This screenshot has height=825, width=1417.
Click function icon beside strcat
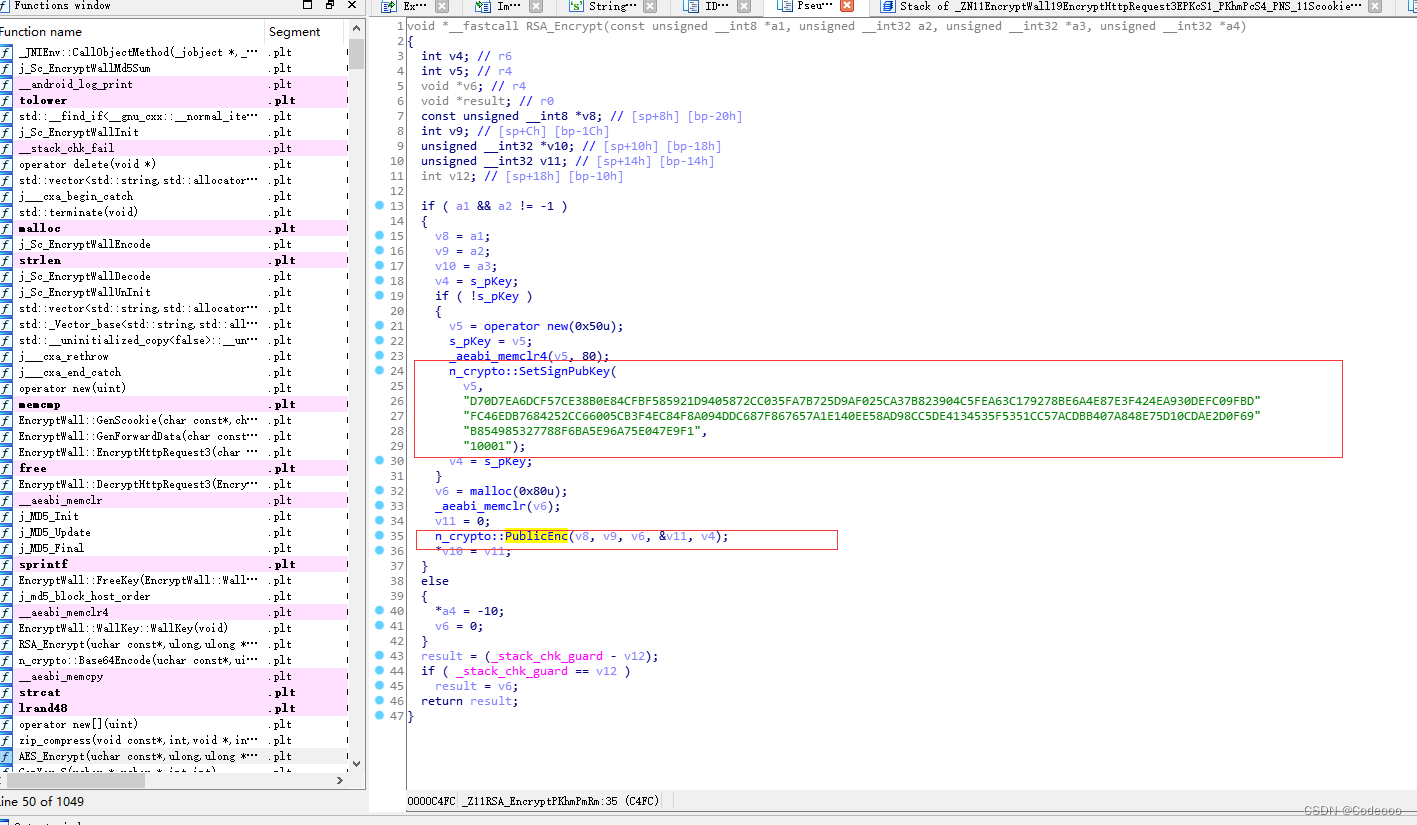6,692
